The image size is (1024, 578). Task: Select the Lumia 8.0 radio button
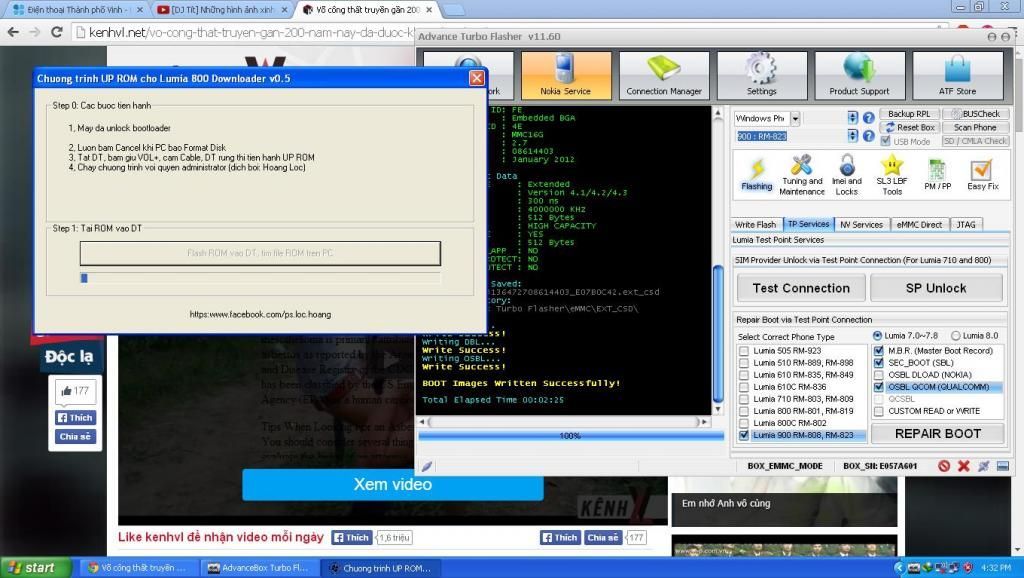pyautogui.click(x=956, y=336)
